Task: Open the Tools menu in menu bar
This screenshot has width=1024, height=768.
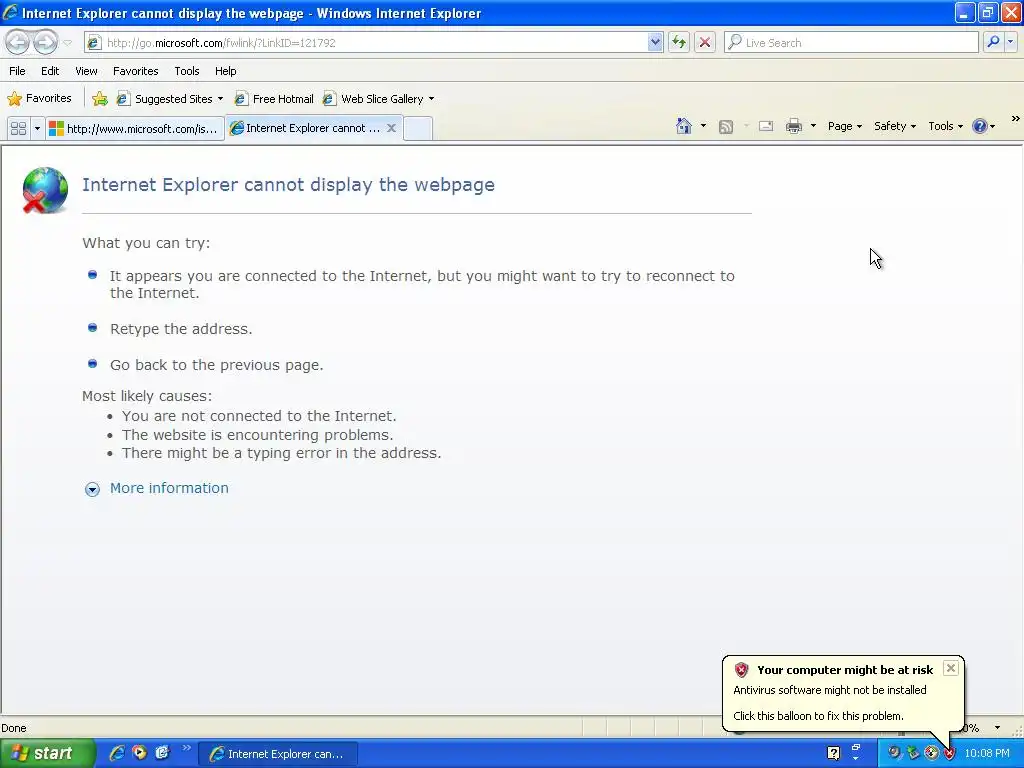Action: (187, 71)
